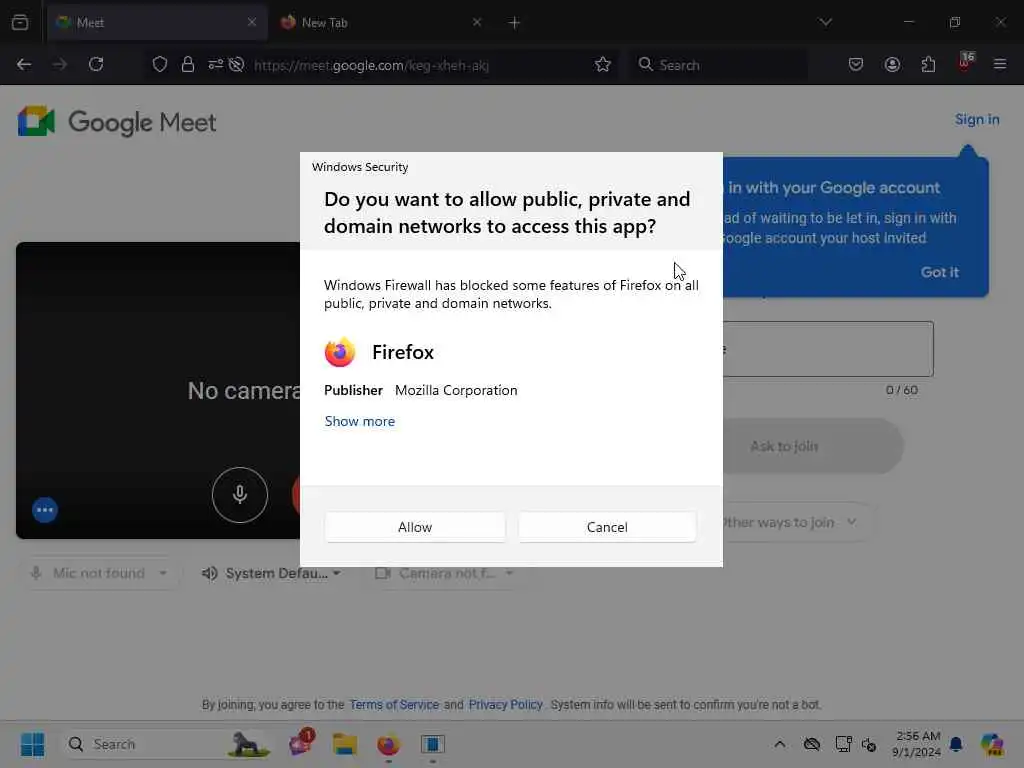Open the clock showing 2:56 AM

pos(917,744)
